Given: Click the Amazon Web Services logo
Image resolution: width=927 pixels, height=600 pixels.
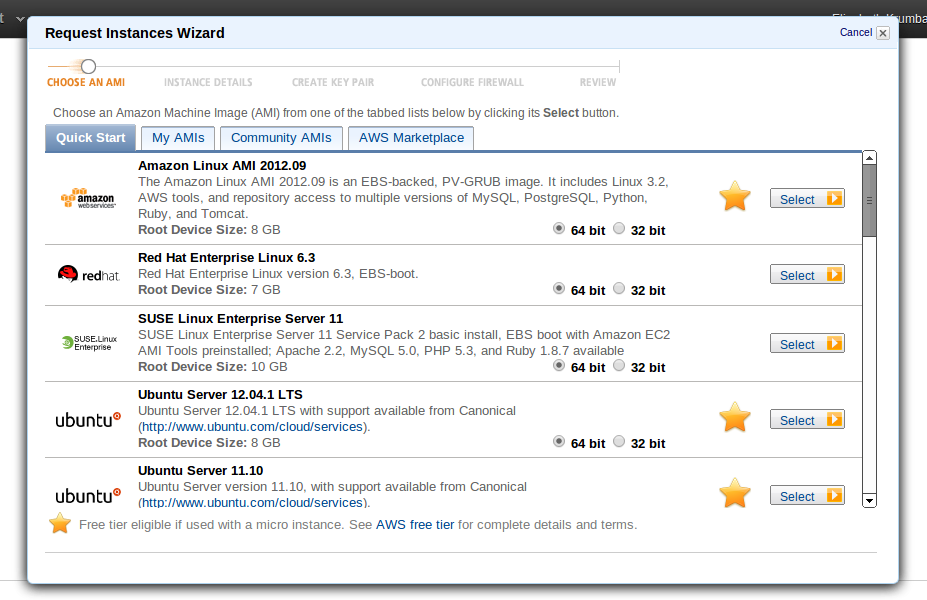Looking at the screenshot, I should coord(88,198).
